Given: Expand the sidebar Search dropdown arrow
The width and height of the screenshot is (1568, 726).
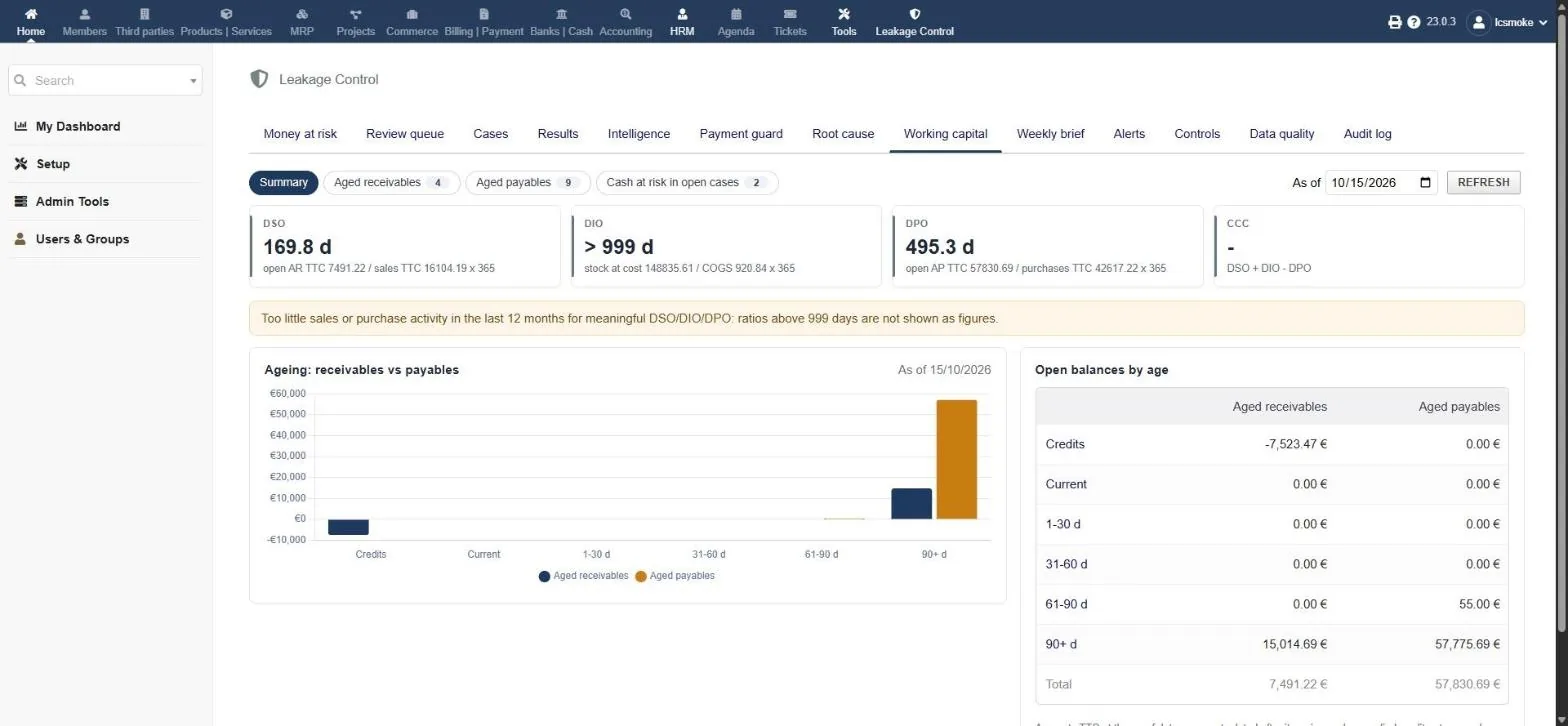Looking at the screenshot, I should [x=193, y=81].
